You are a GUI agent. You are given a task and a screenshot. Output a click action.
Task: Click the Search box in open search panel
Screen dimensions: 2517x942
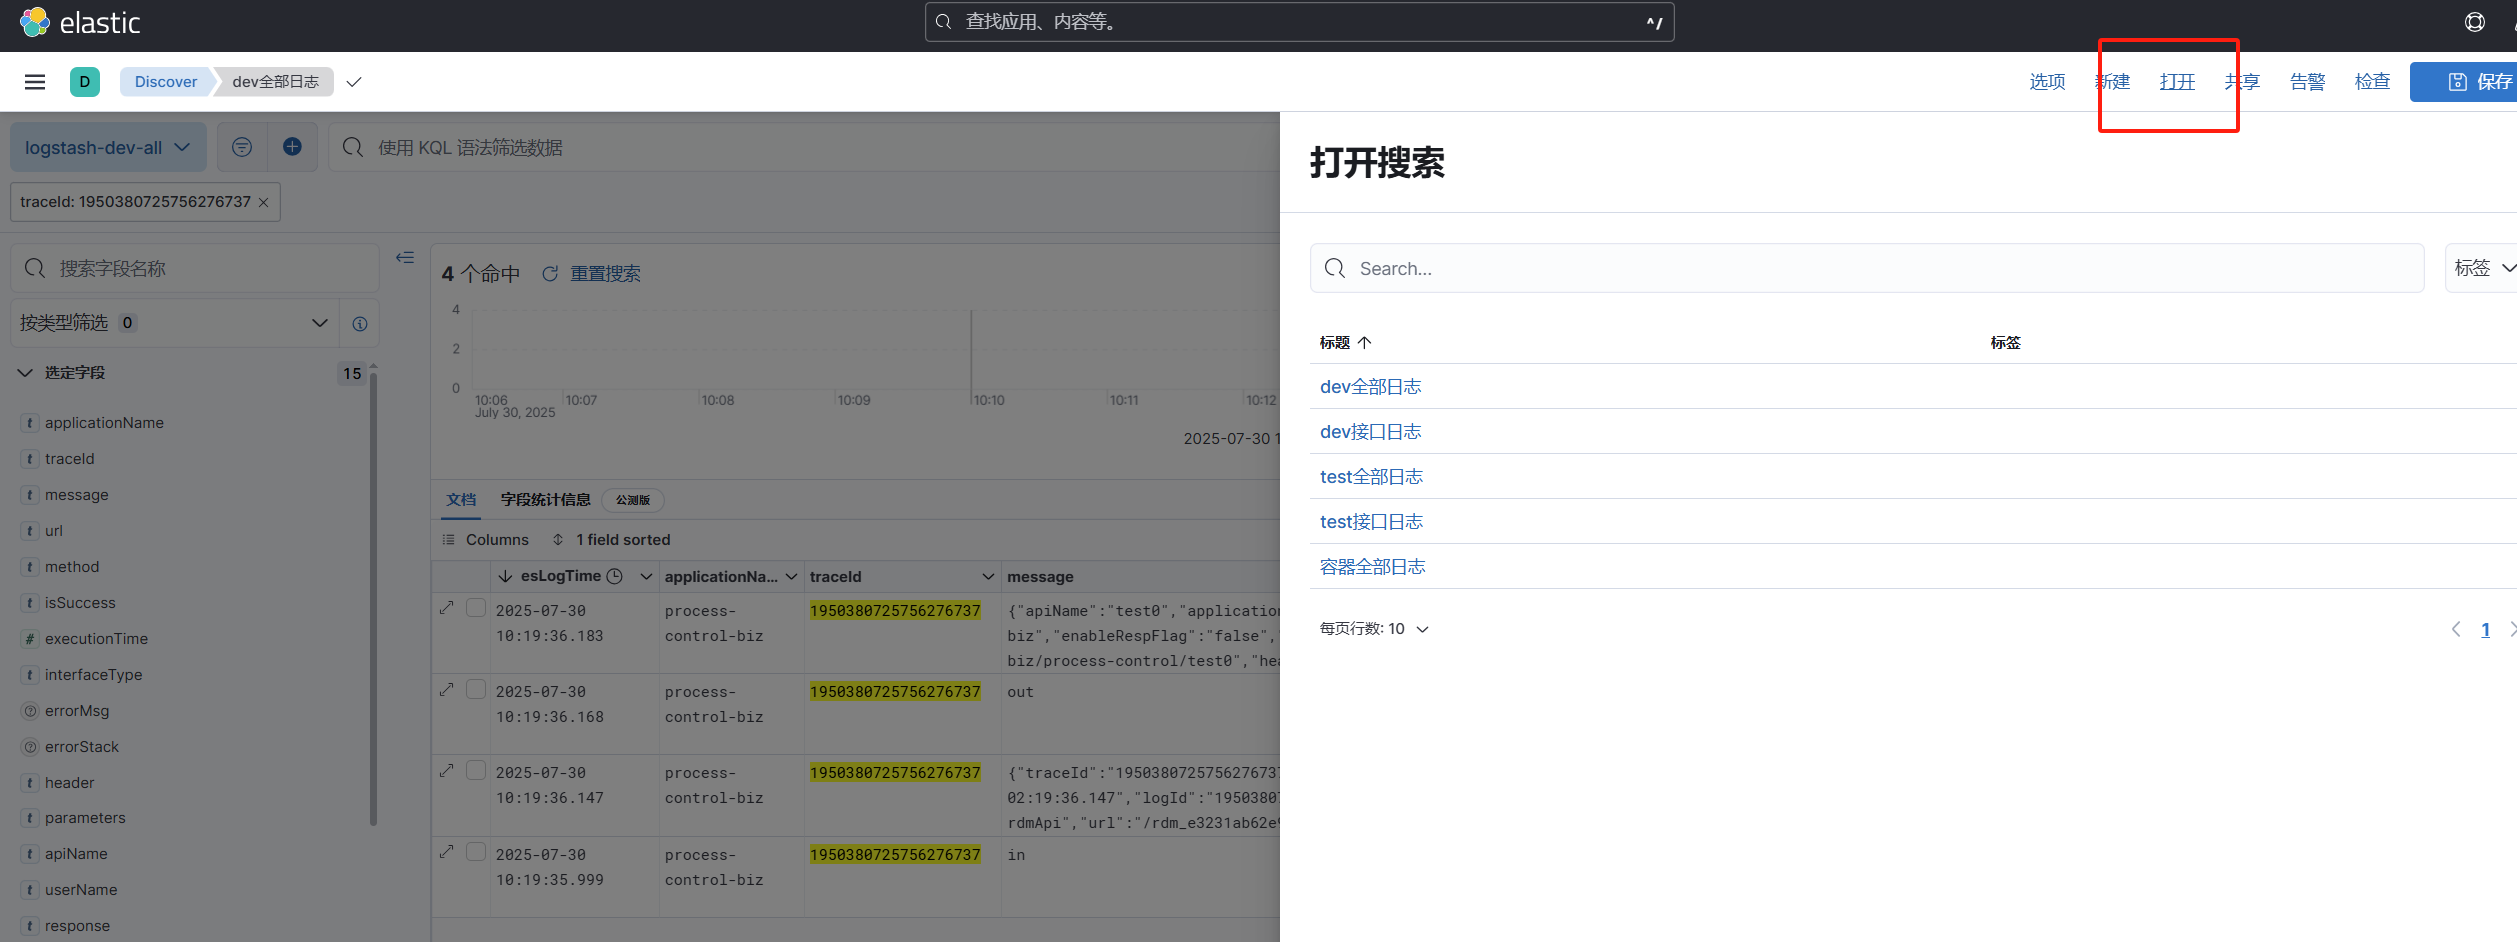click(1866, 269)
